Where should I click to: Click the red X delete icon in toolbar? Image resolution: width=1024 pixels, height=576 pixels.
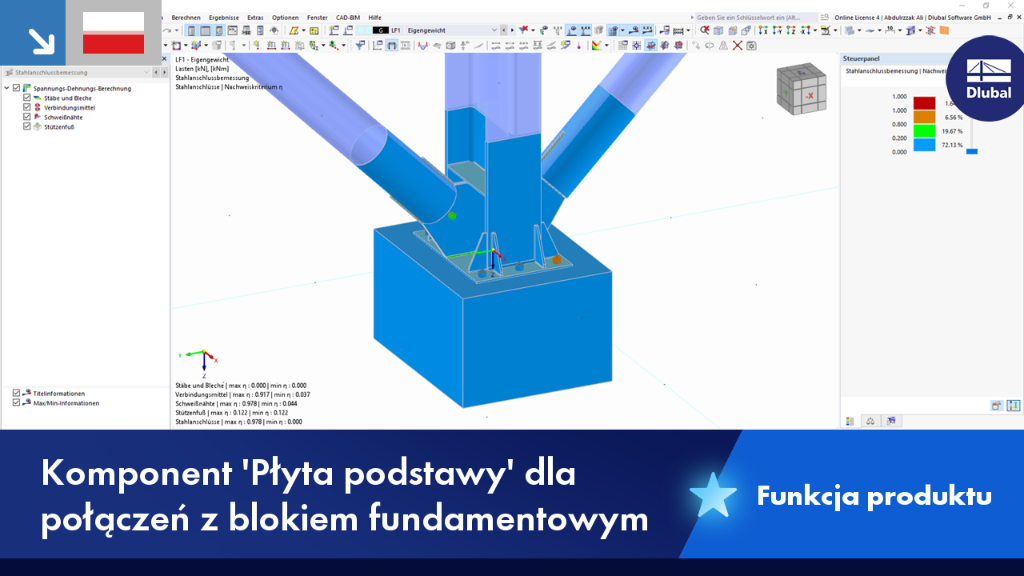click(737, 46)
